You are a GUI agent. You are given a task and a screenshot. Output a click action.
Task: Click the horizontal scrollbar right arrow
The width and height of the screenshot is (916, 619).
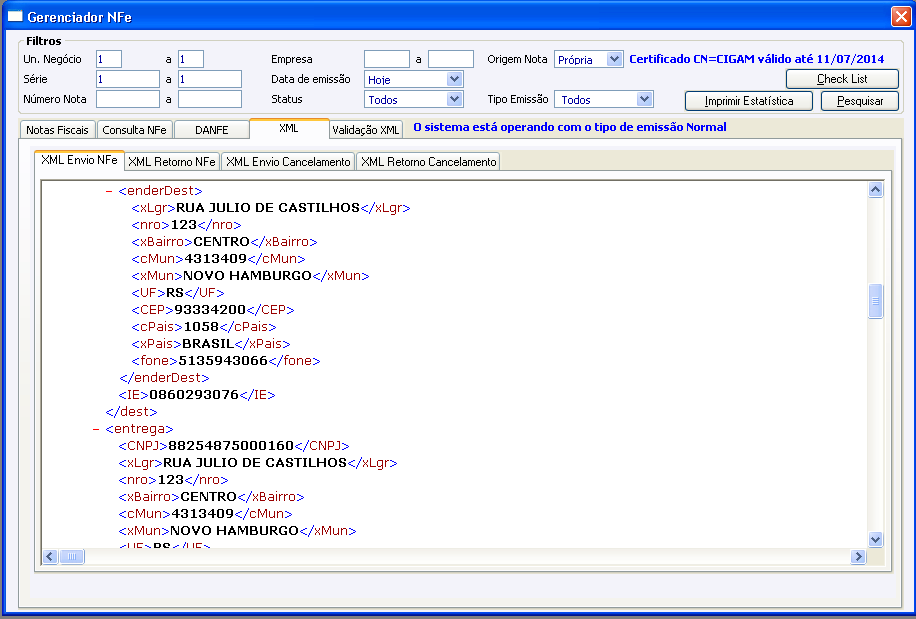click(x=858, y=556)
